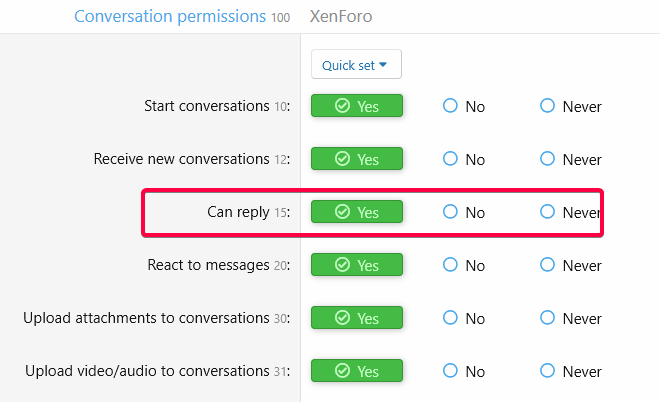This screenshot has height=402, width=660.
Task: Select Yes for Start conversations
Action: click(x=357, y=106)
